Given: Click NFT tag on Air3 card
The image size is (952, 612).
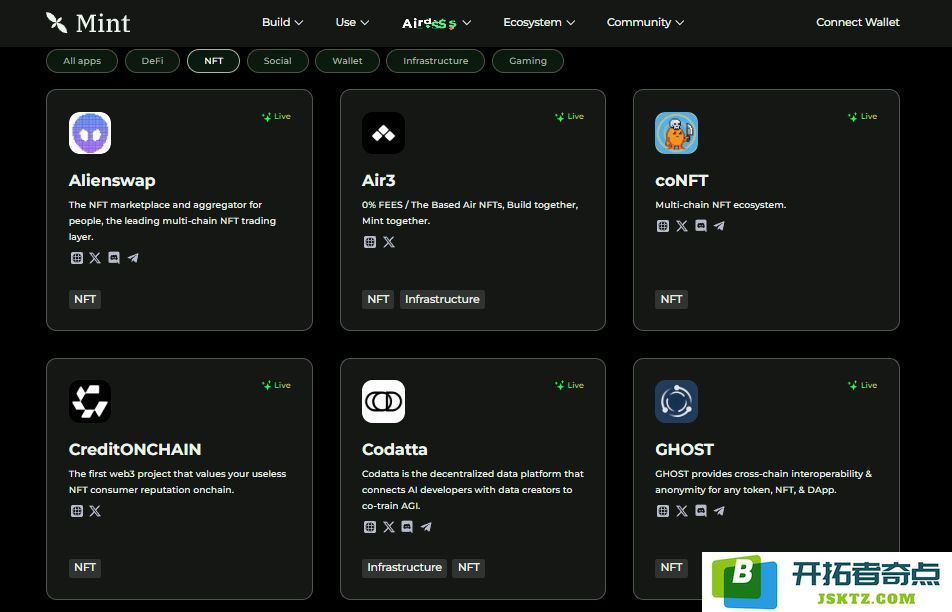Looking at the screenshot, I should pyautogui.click(x=378, y=299).
